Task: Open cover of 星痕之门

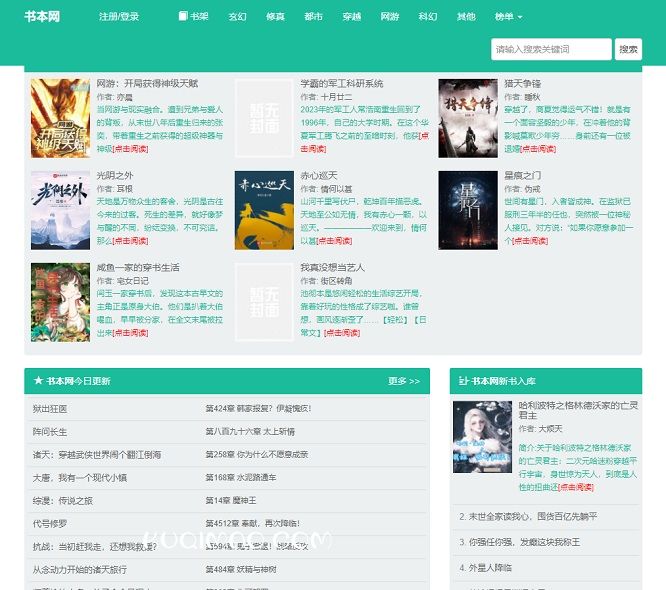Action: click(468, 210)
